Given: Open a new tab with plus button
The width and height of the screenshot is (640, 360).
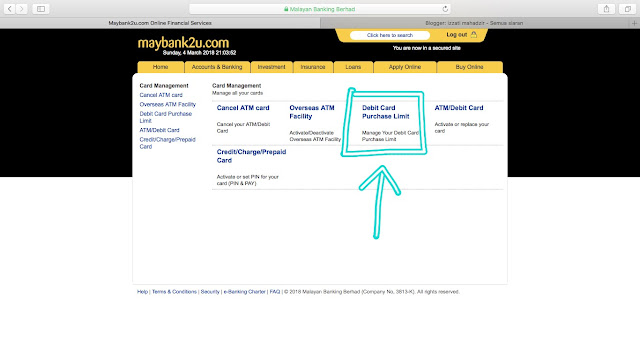Looking at the screenshot, I should (634, 23).
